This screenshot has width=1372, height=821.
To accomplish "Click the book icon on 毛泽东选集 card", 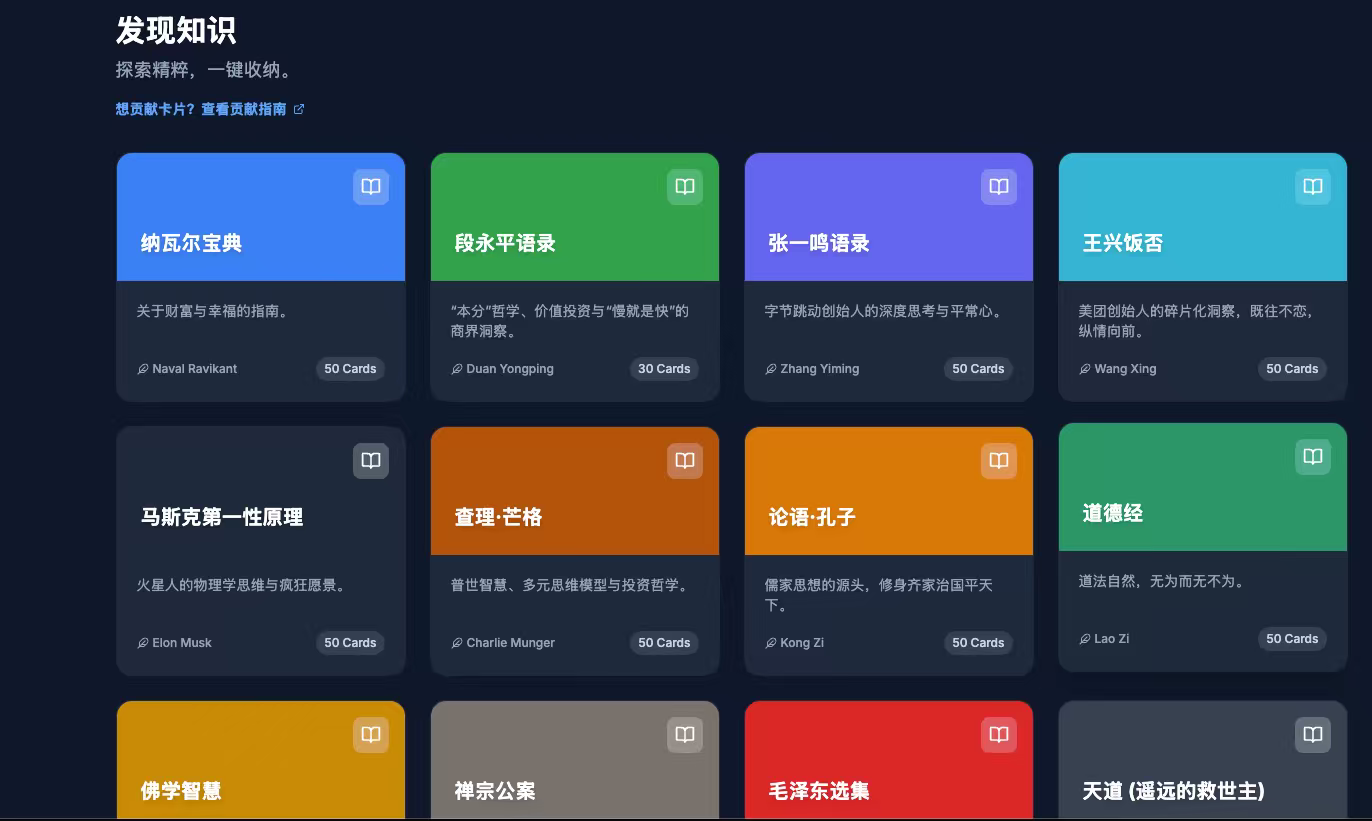I will pyautogui.click(x=998, y=735).
